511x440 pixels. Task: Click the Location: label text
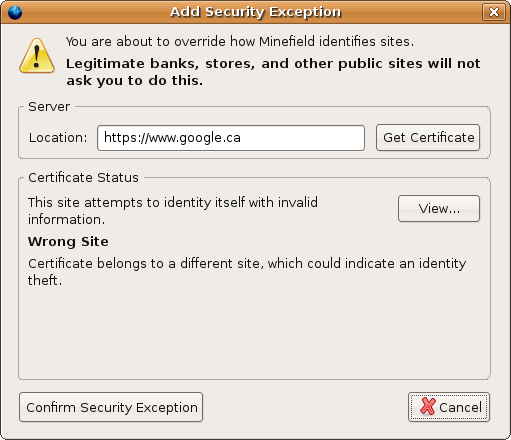click(x=58, y=138)
